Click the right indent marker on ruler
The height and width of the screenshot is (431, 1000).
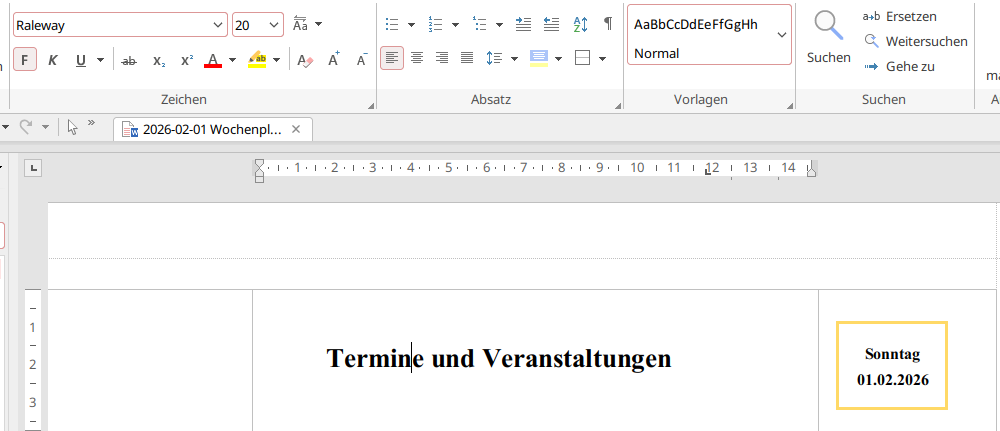(x=811, y=171)
